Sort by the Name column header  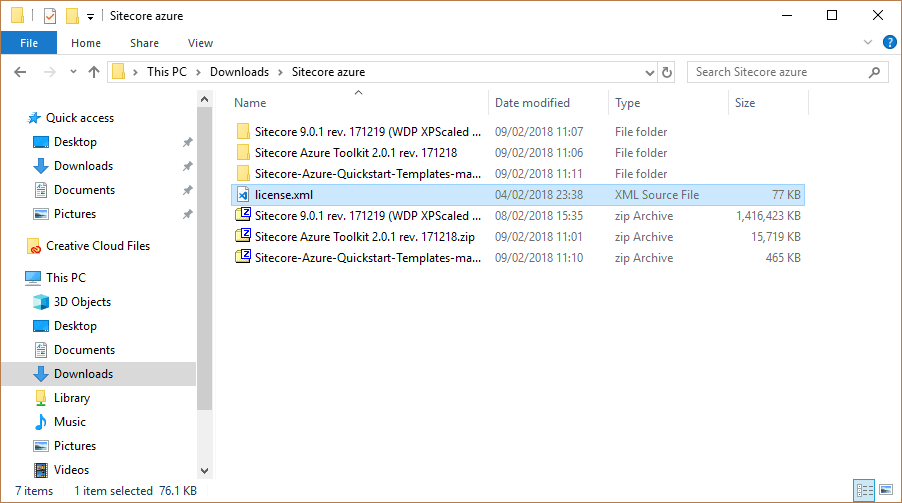click(250, 103)
